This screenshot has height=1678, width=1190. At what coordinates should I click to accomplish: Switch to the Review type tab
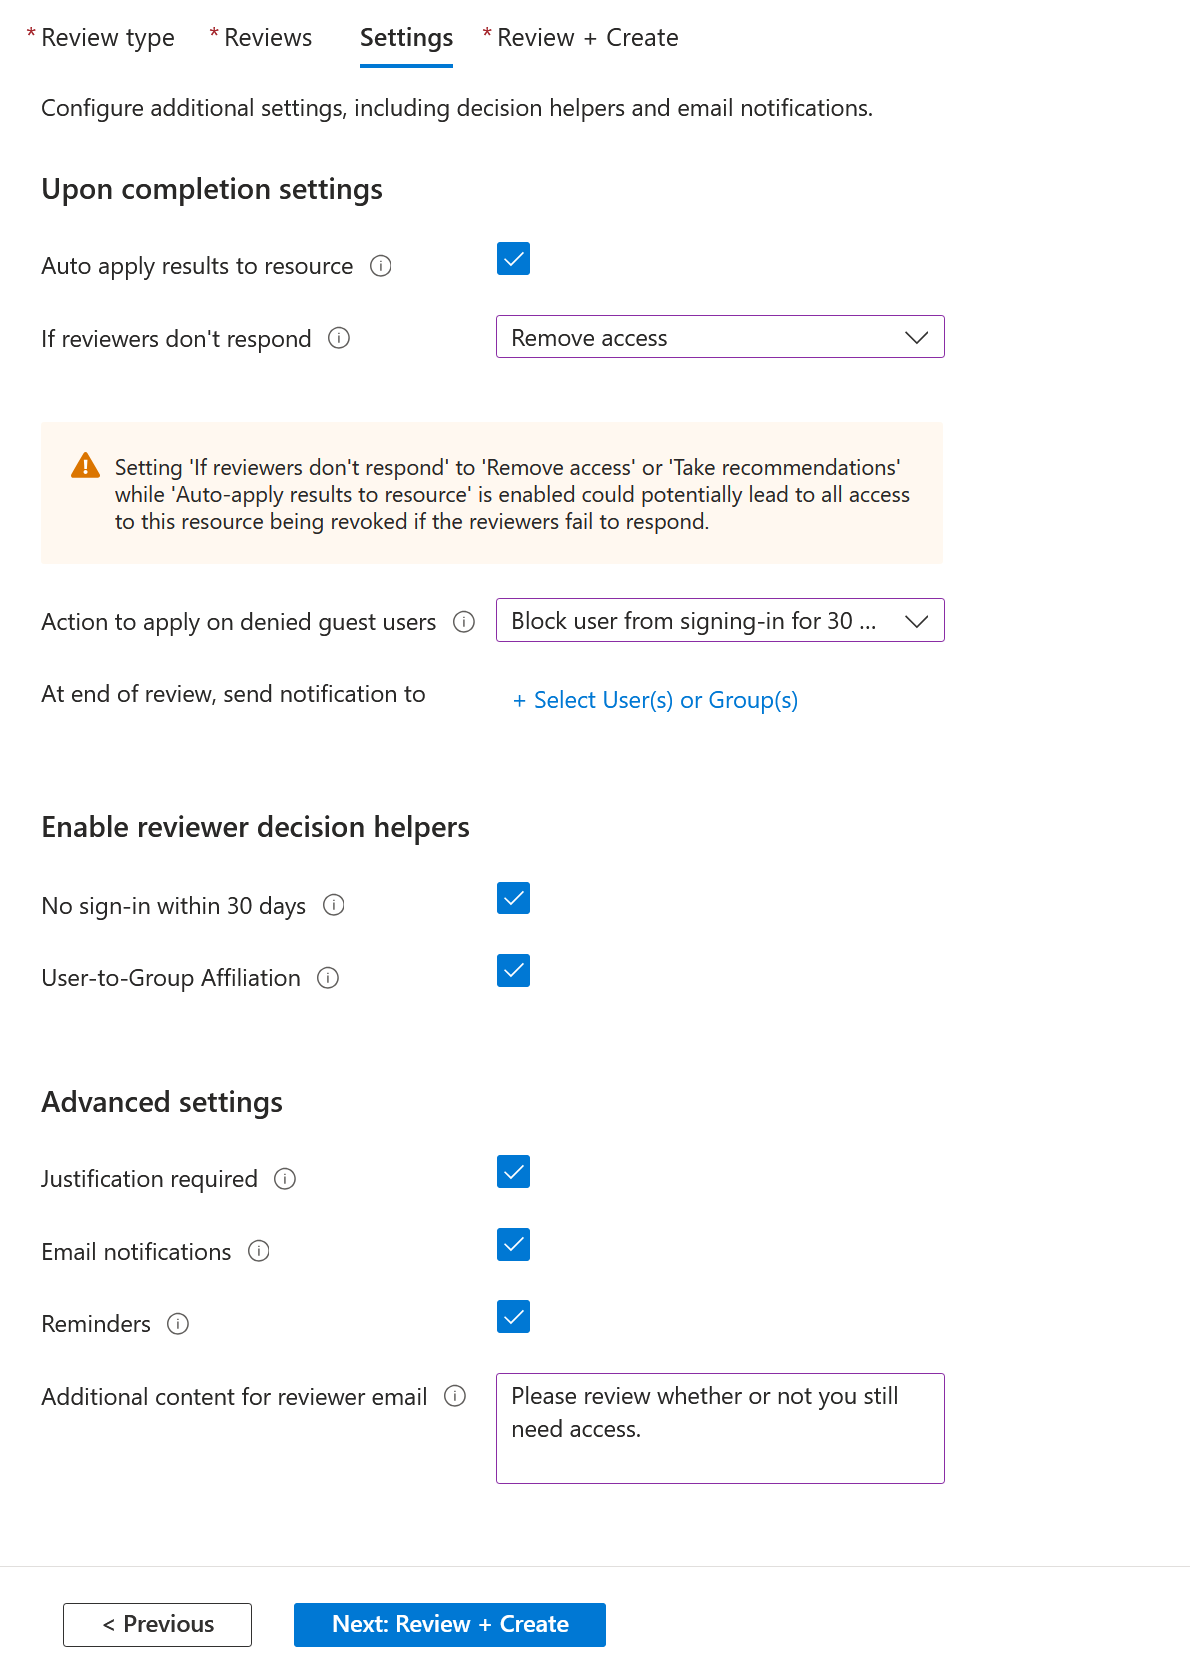point(110,38)
